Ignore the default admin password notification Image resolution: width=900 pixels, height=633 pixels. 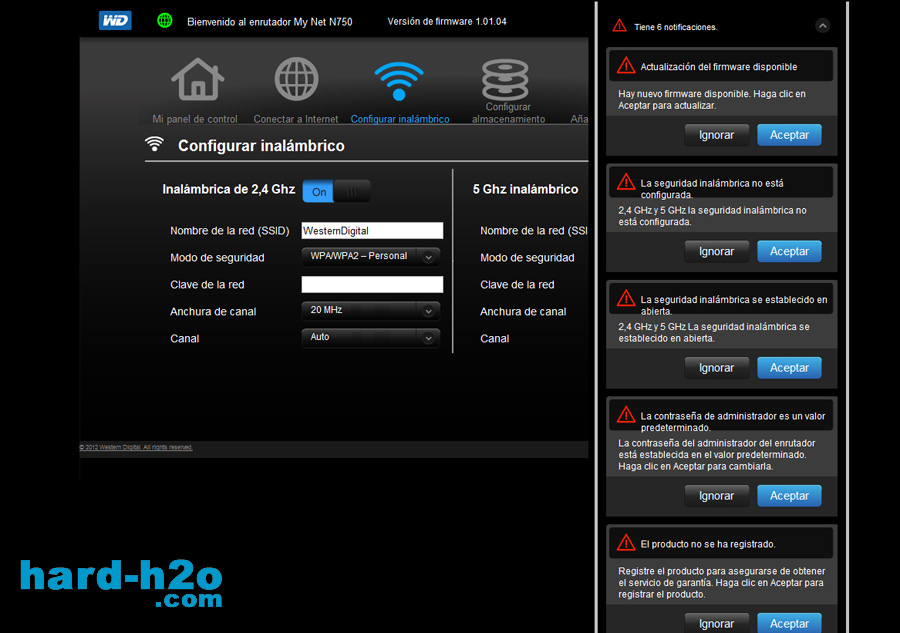point(716,496)
